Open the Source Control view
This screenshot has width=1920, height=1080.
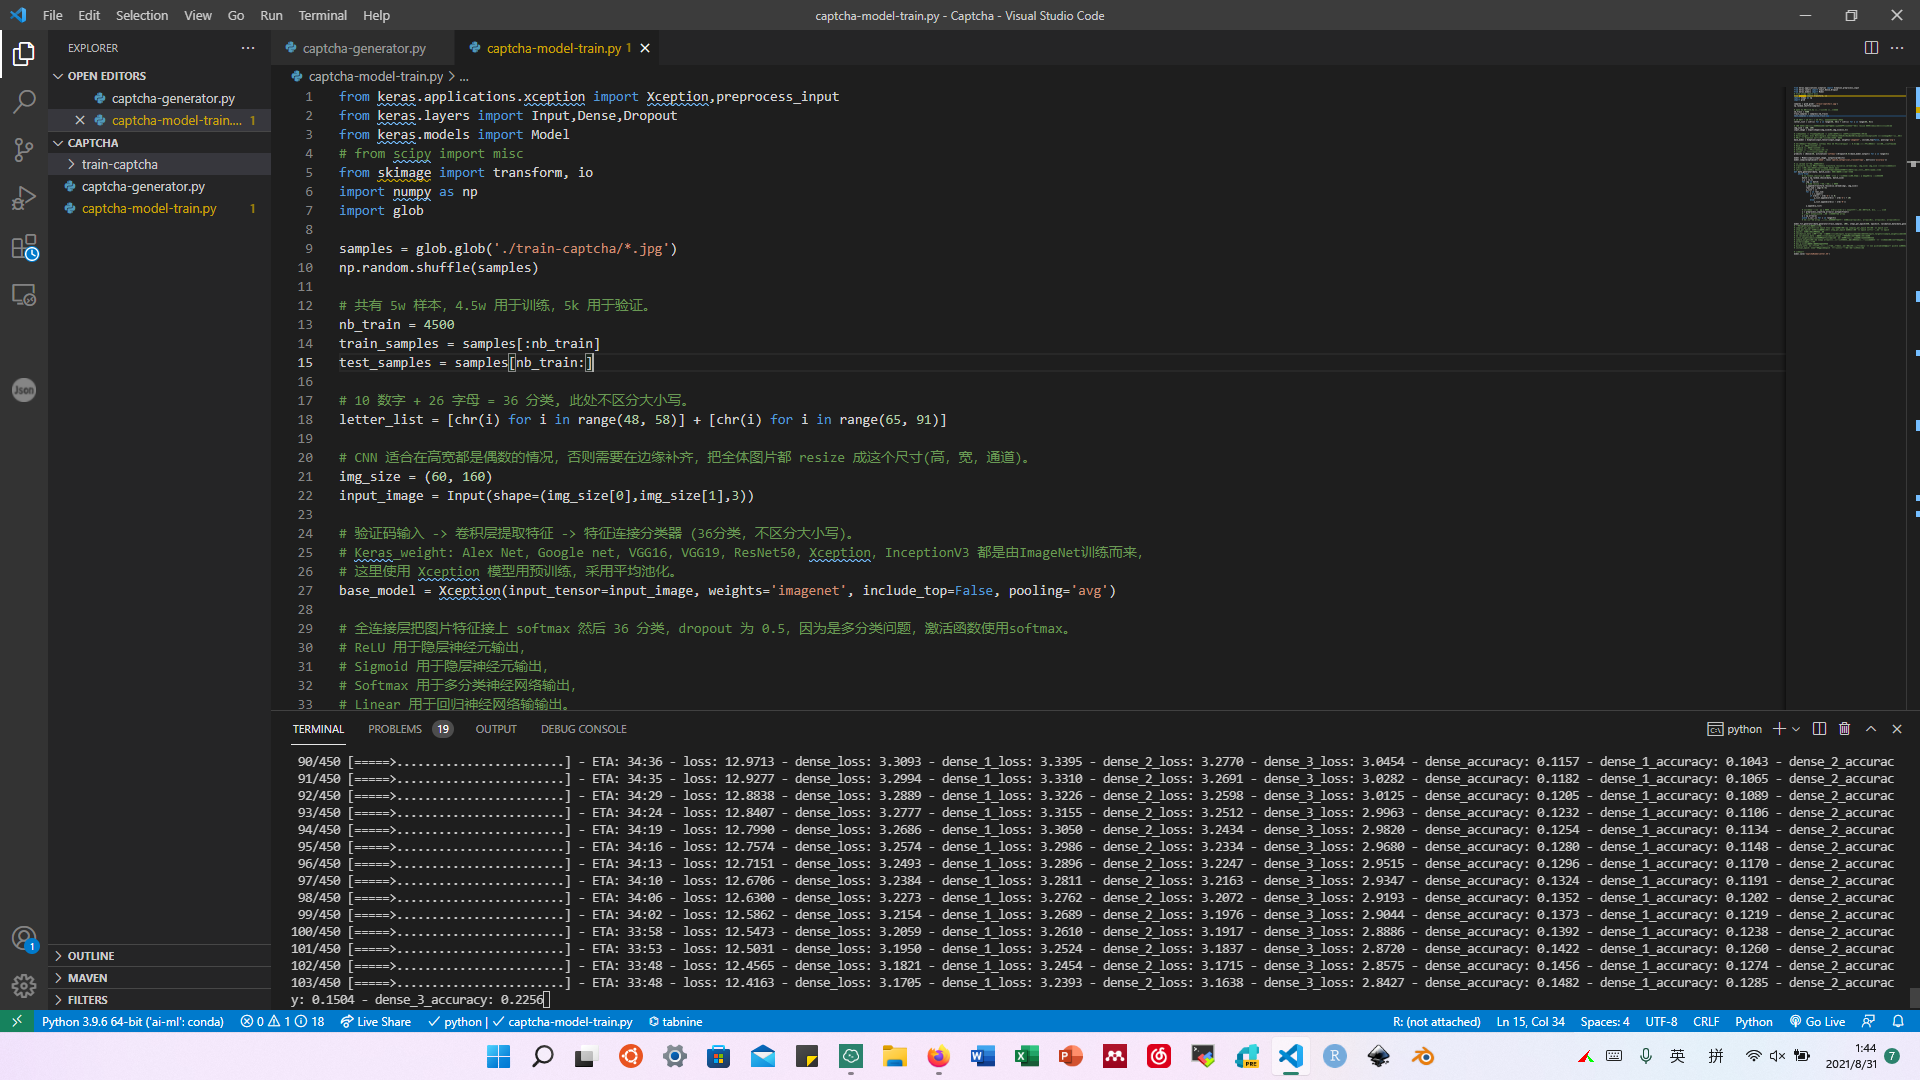(x=24, y=150)
